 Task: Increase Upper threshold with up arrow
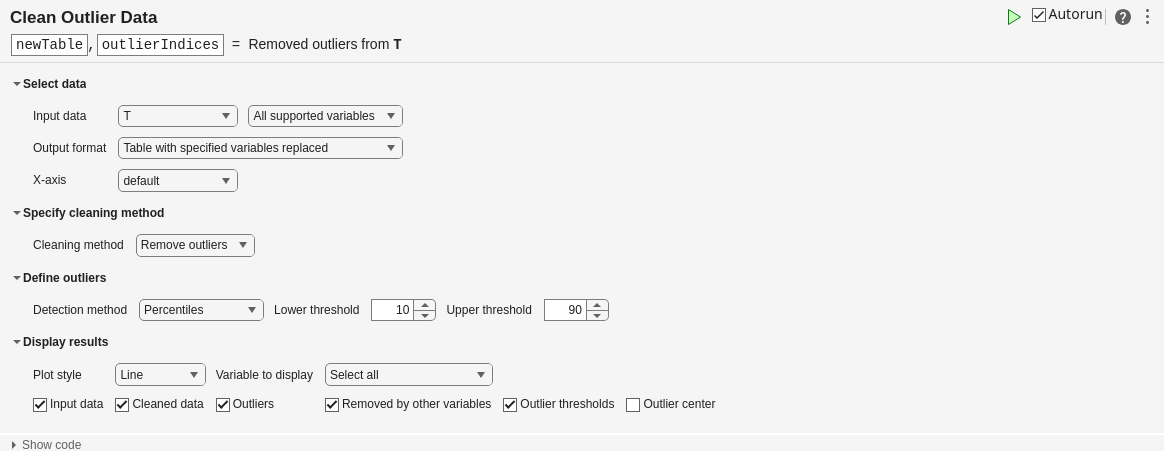tap(597, 305)
